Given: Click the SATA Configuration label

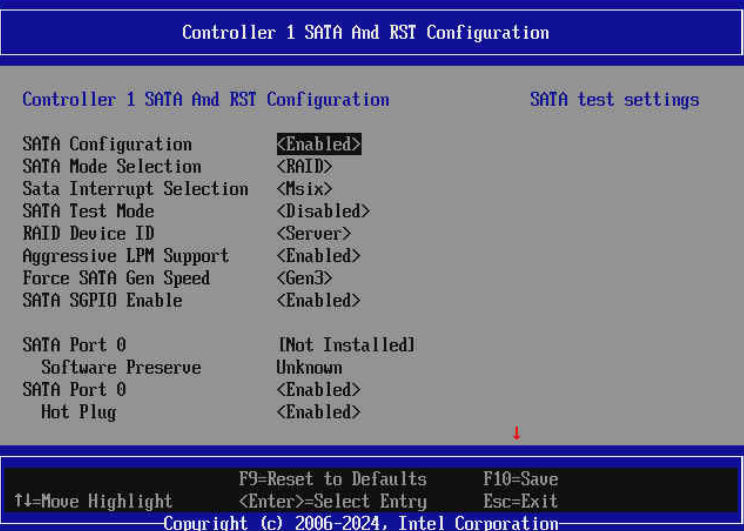Looking at the screenshot, I should point(107,144).
